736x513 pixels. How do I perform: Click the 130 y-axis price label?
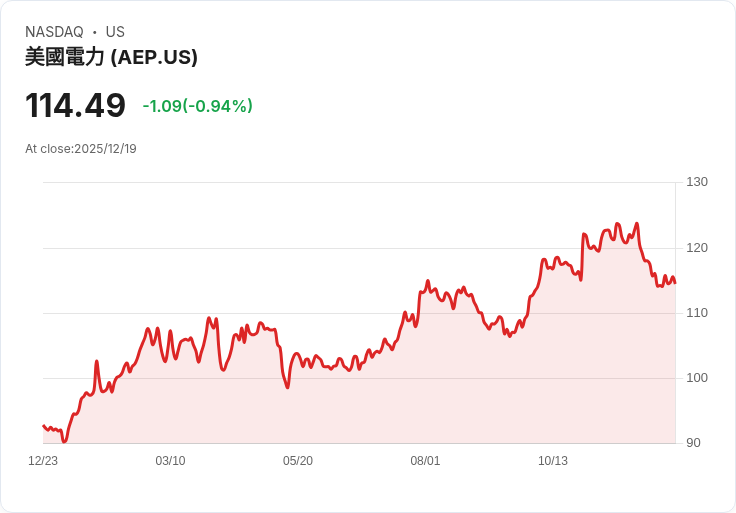[x=697, y=182]
